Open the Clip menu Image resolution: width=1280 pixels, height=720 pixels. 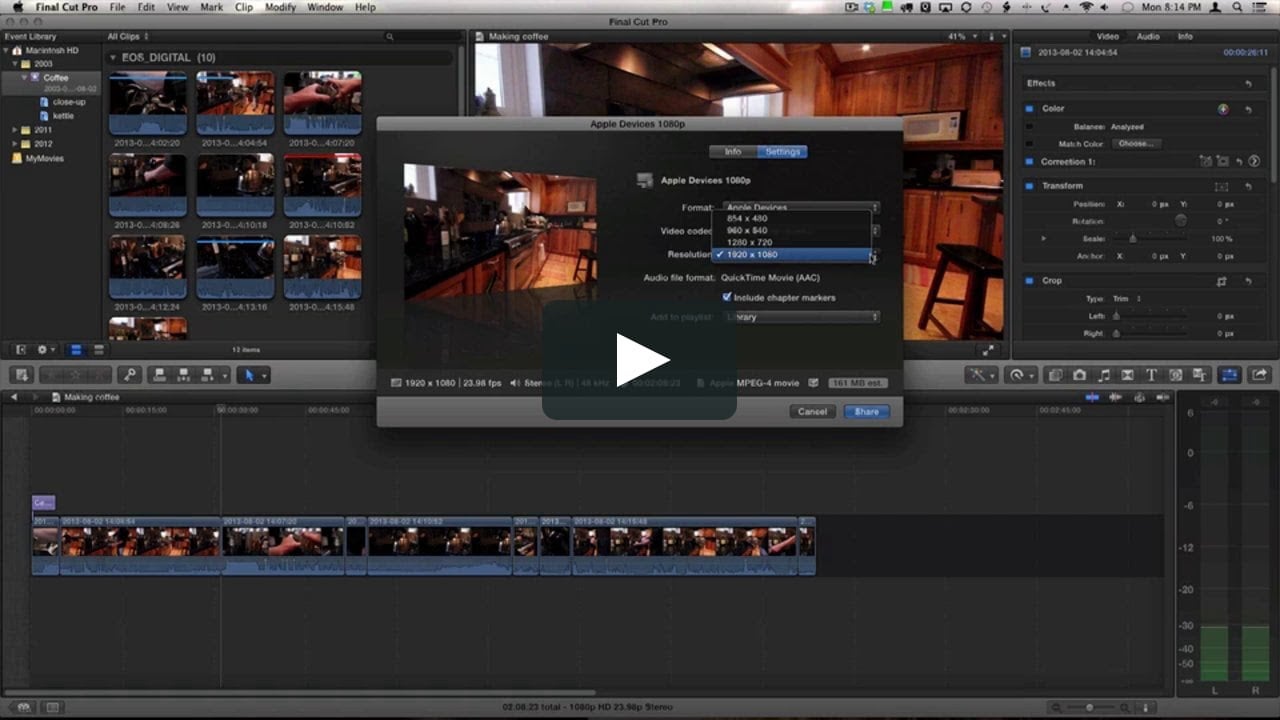coord(244,7)
